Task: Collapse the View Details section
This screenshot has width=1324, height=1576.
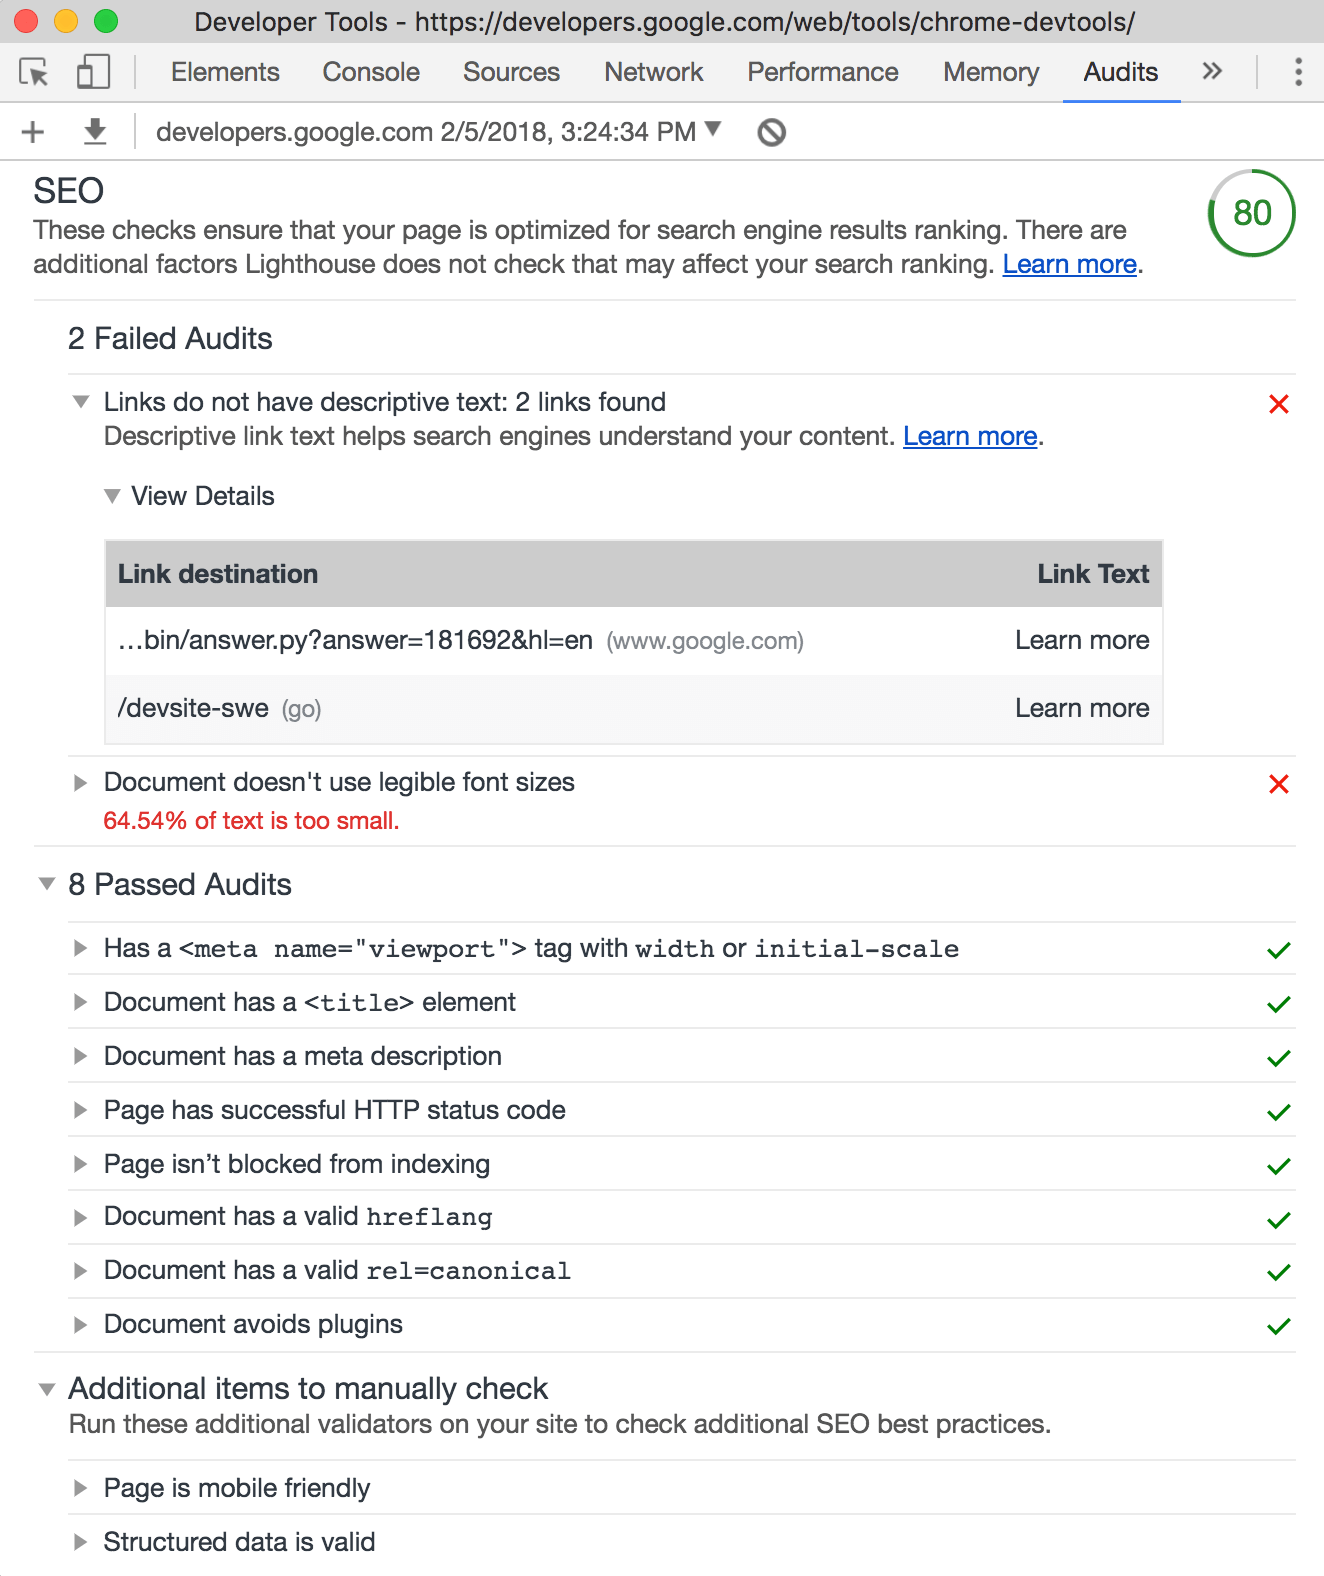Action: [x=190, y=496]
